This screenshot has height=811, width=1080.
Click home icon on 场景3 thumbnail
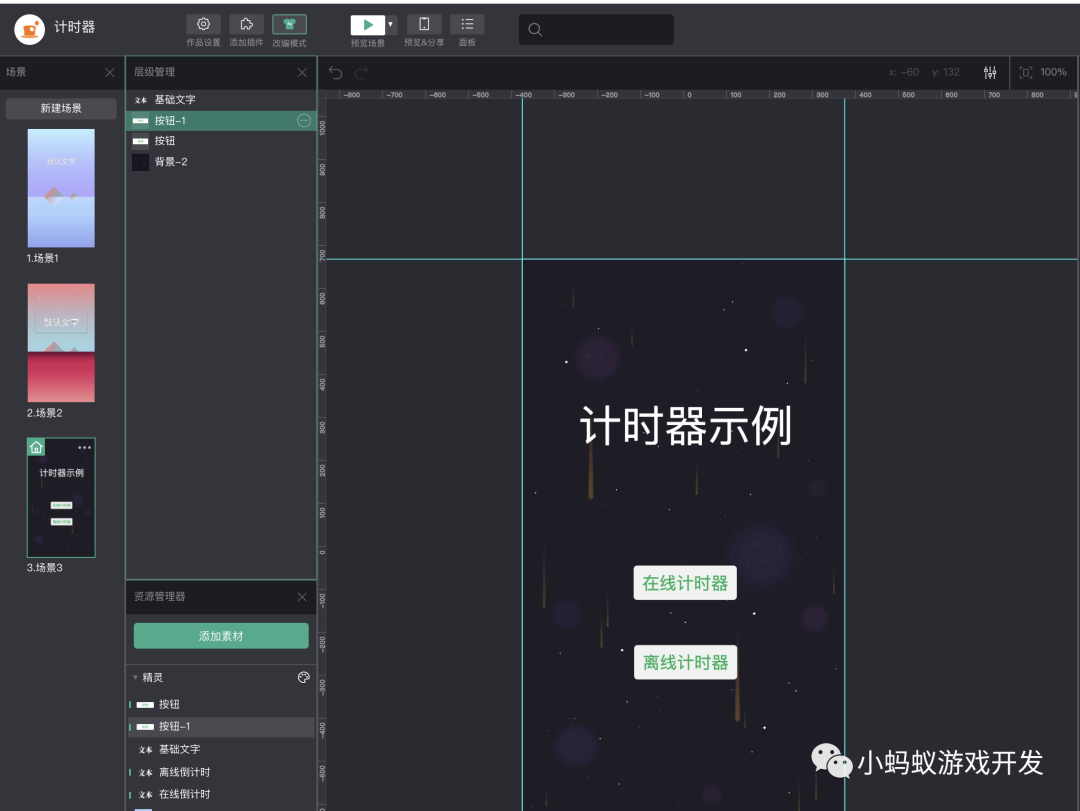pos(37,447)
